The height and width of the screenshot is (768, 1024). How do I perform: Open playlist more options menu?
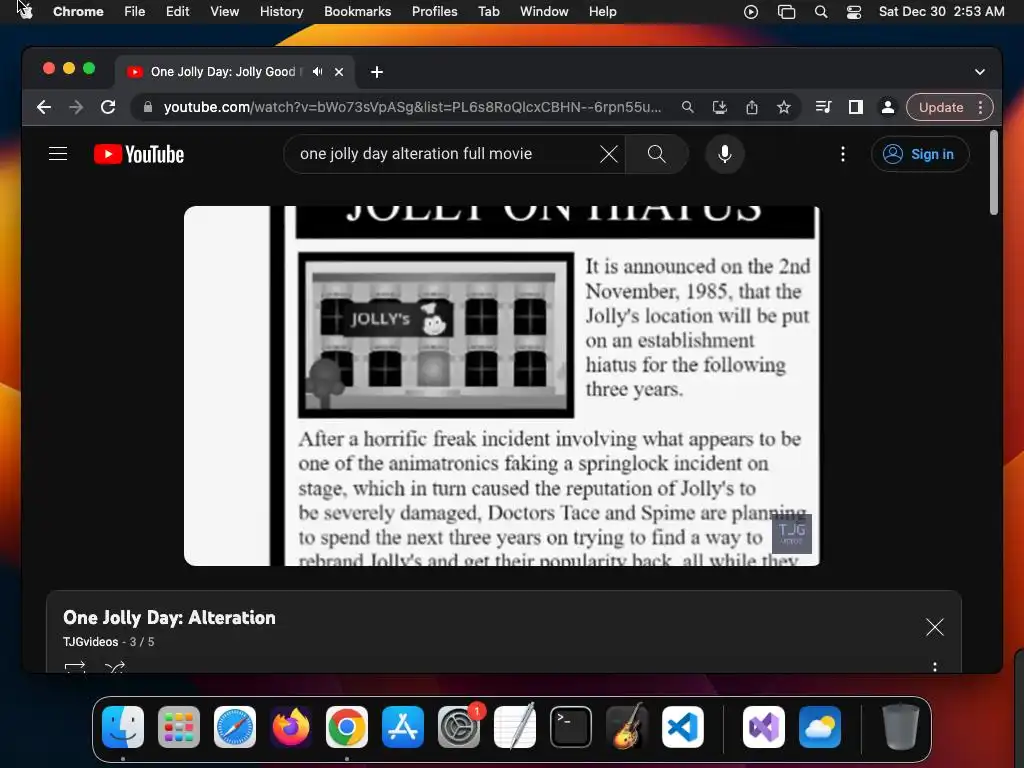pos(935,667)
